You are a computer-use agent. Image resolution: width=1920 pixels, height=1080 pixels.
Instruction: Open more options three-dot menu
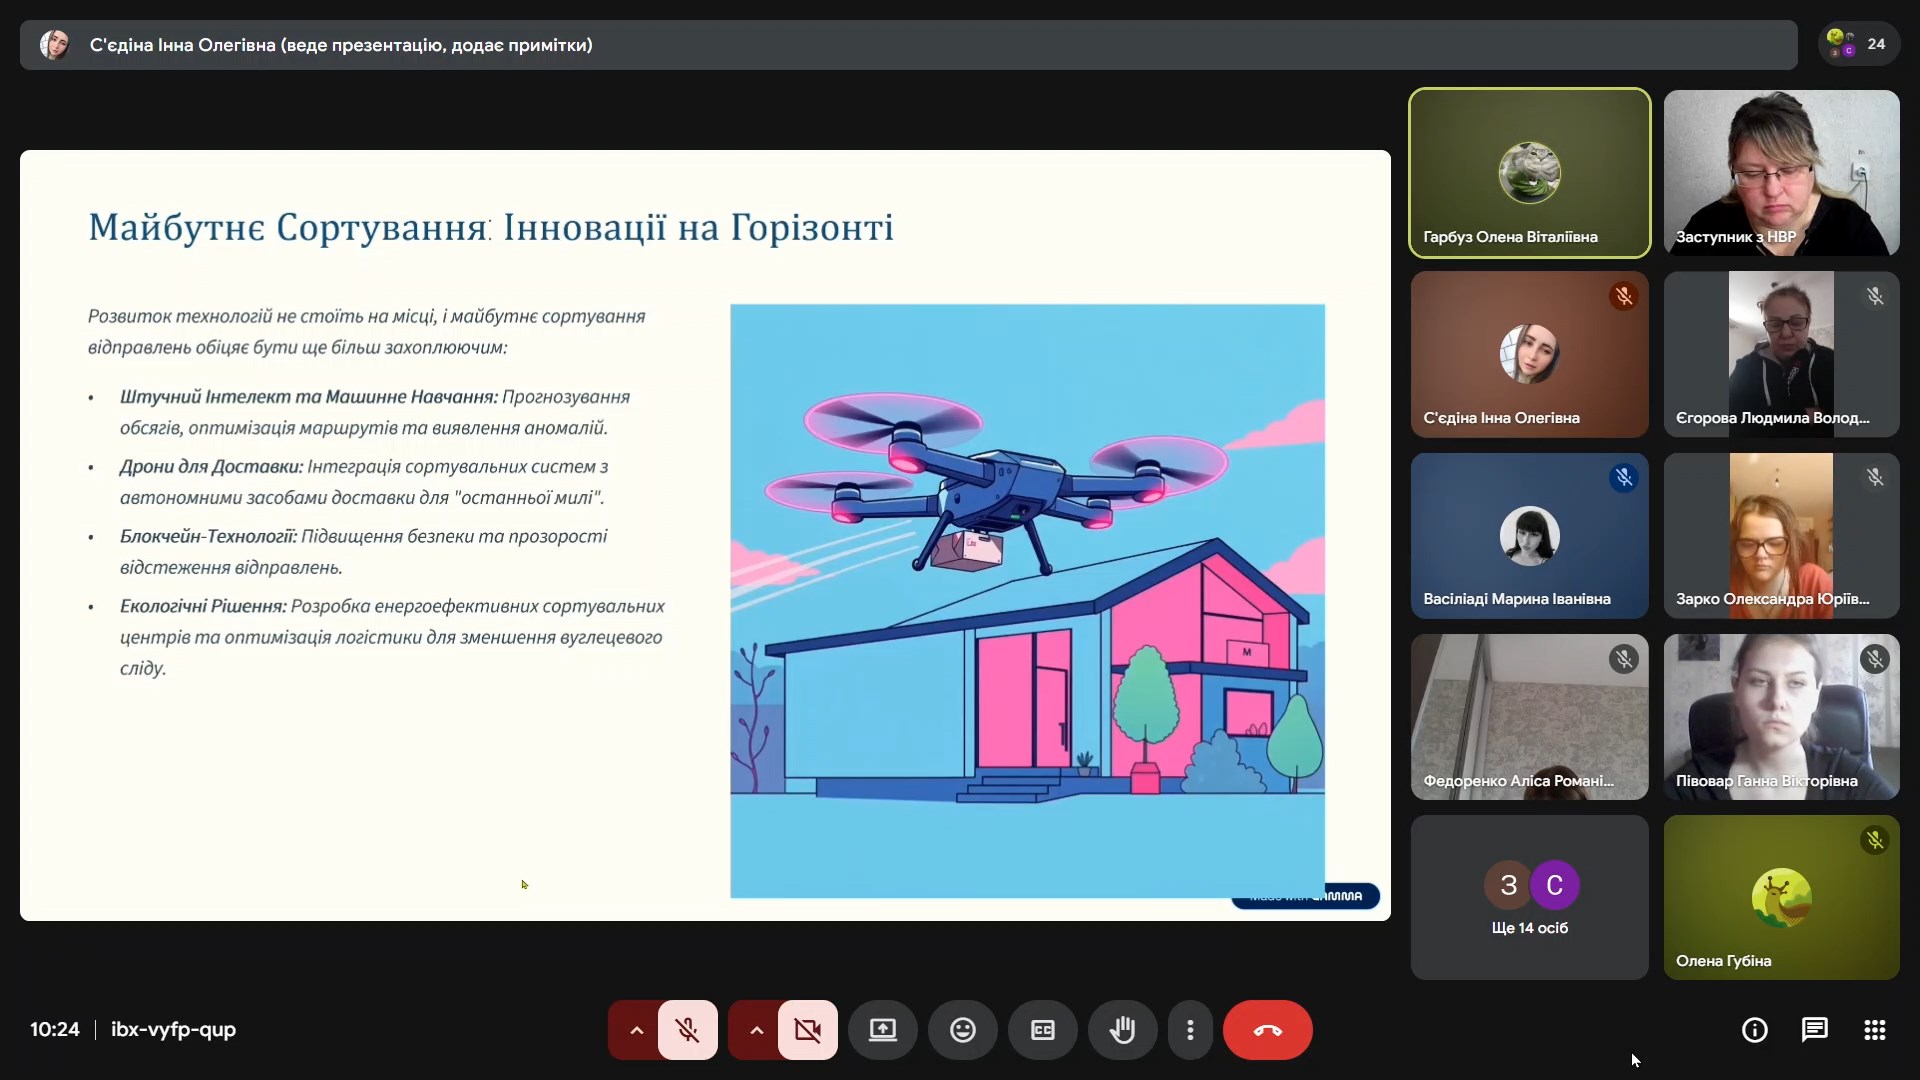pyautogui.click(x=1189, y=1030)
